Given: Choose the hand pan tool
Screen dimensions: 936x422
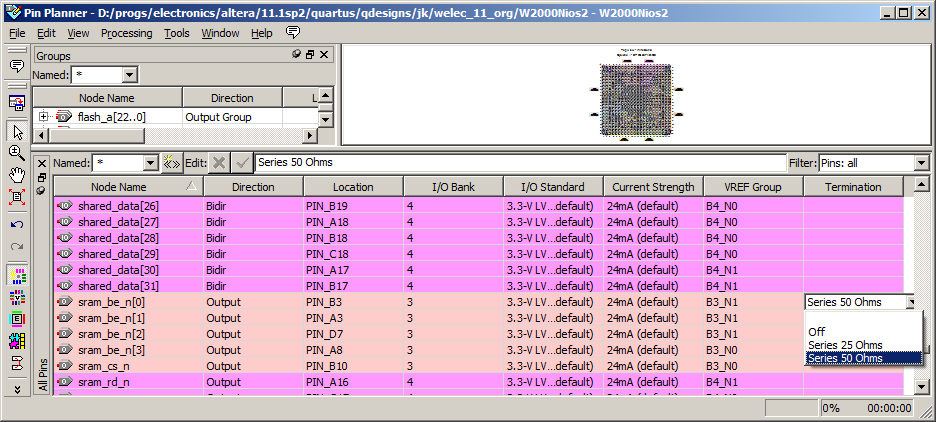Looking at the screenshot, I should click(x=17, y=174).
